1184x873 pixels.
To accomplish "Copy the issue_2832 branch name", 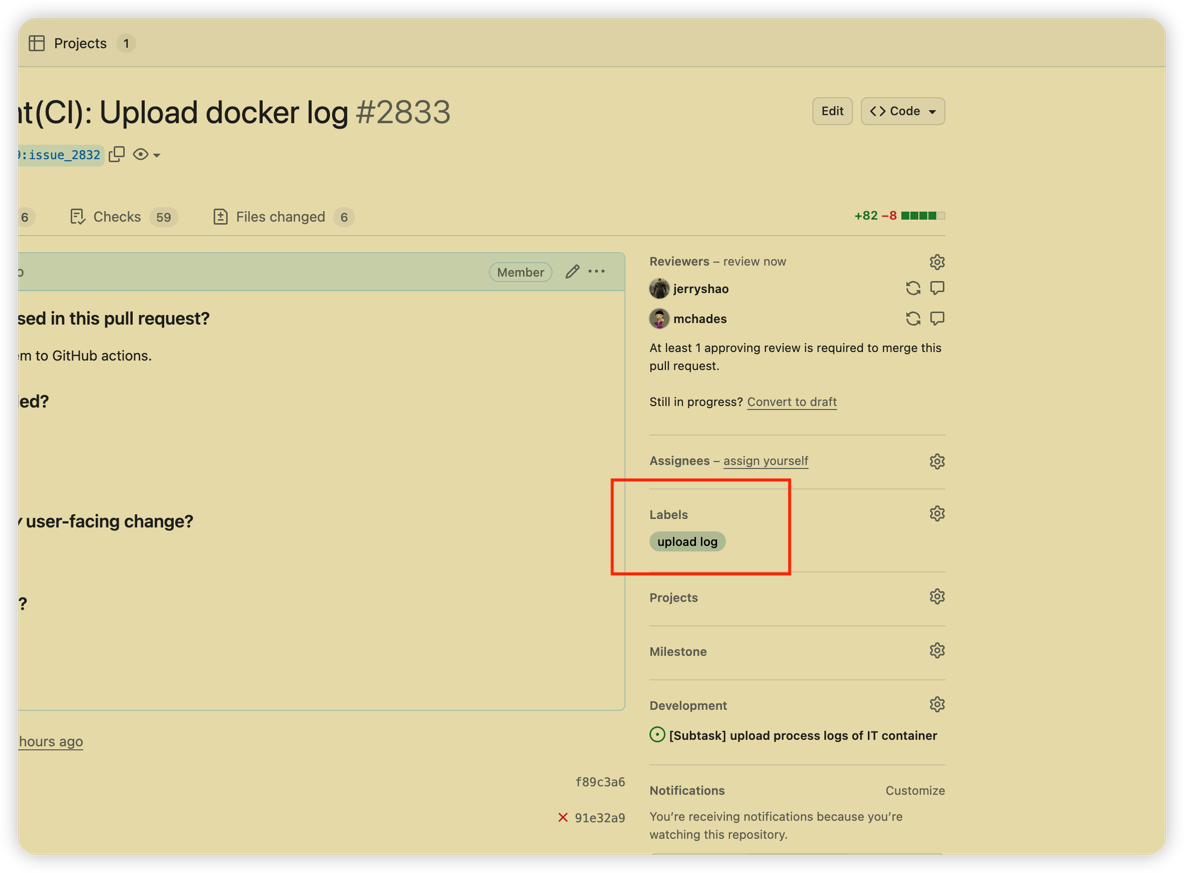I will click(117, 154).
